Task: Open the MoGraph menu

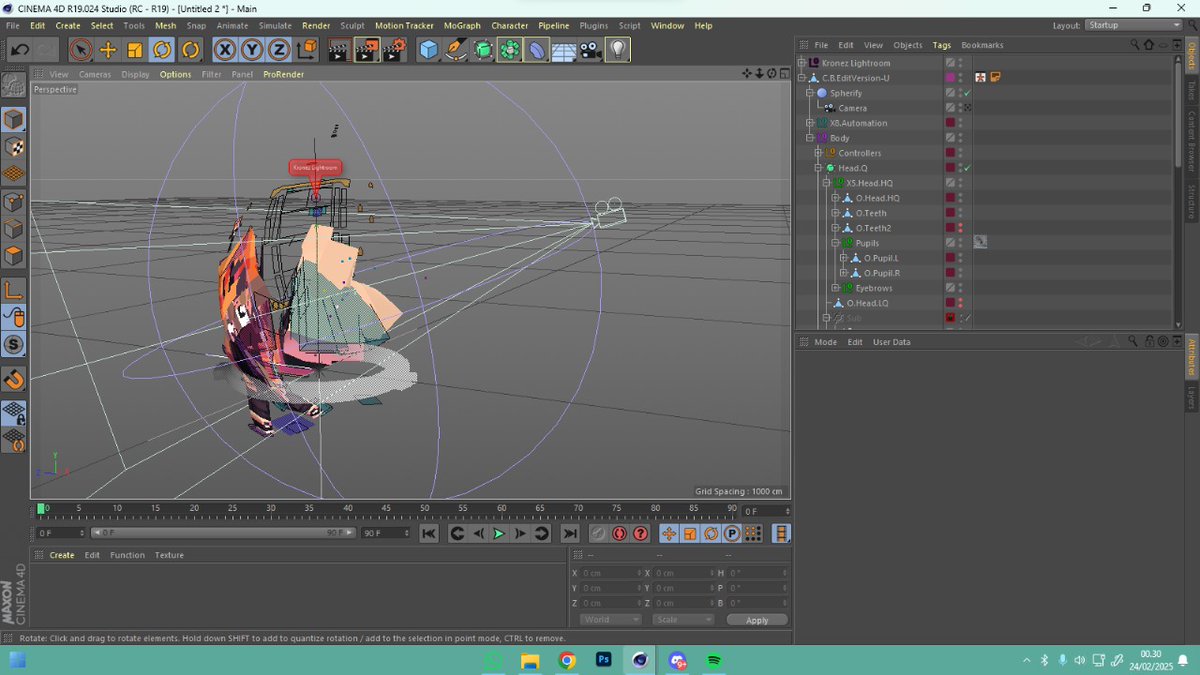Action: pyautogui.click(x=462, y=25)
